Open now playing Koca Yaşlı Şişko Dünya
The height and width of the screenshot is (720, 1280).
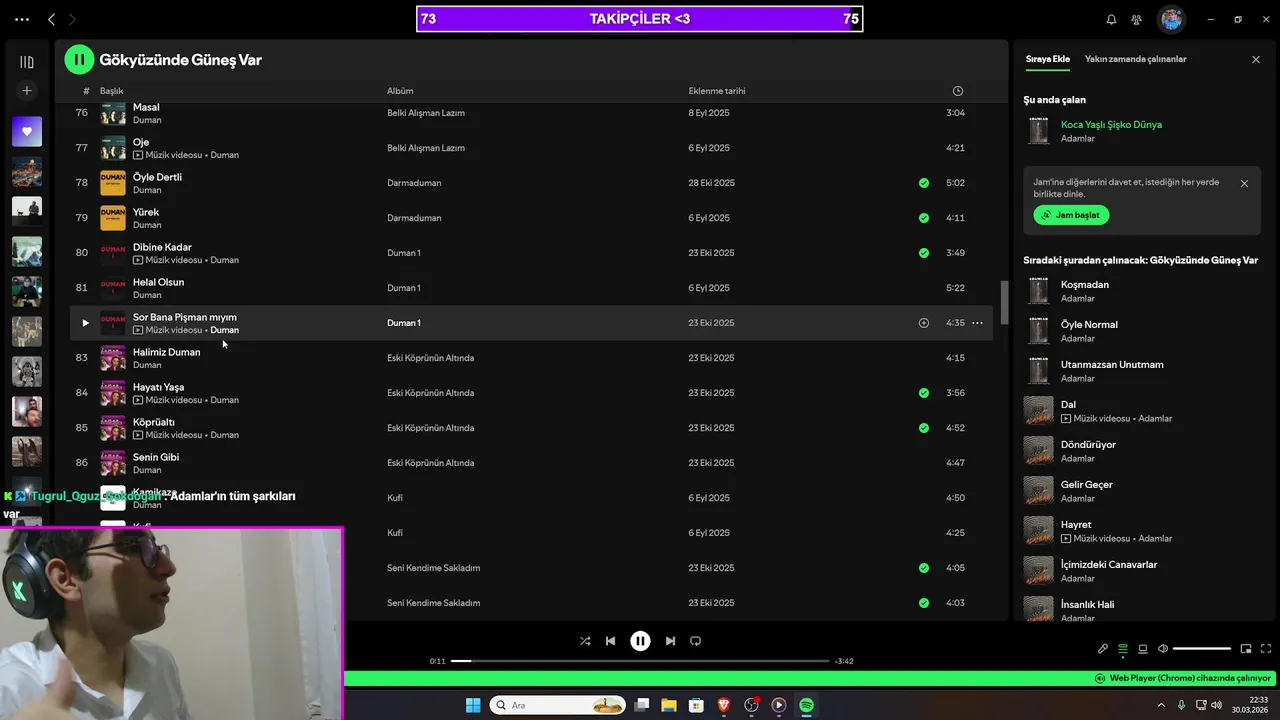coord(1111,125)
